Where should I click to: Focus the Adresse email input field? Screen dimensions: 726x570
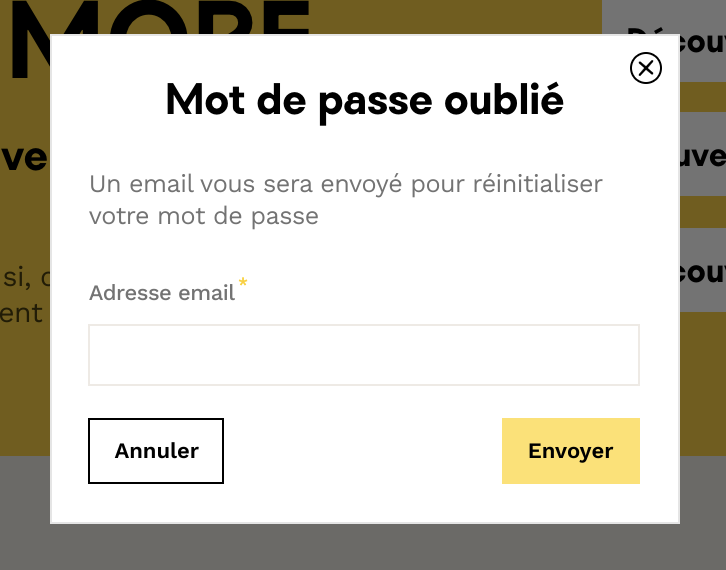pos(364,355)
